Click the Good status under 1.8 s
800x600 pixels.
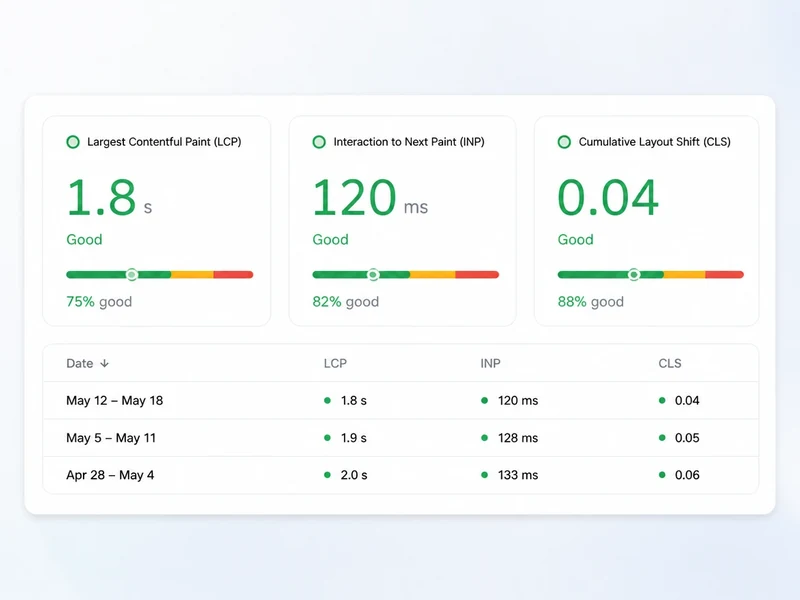[x=84, y=239]
